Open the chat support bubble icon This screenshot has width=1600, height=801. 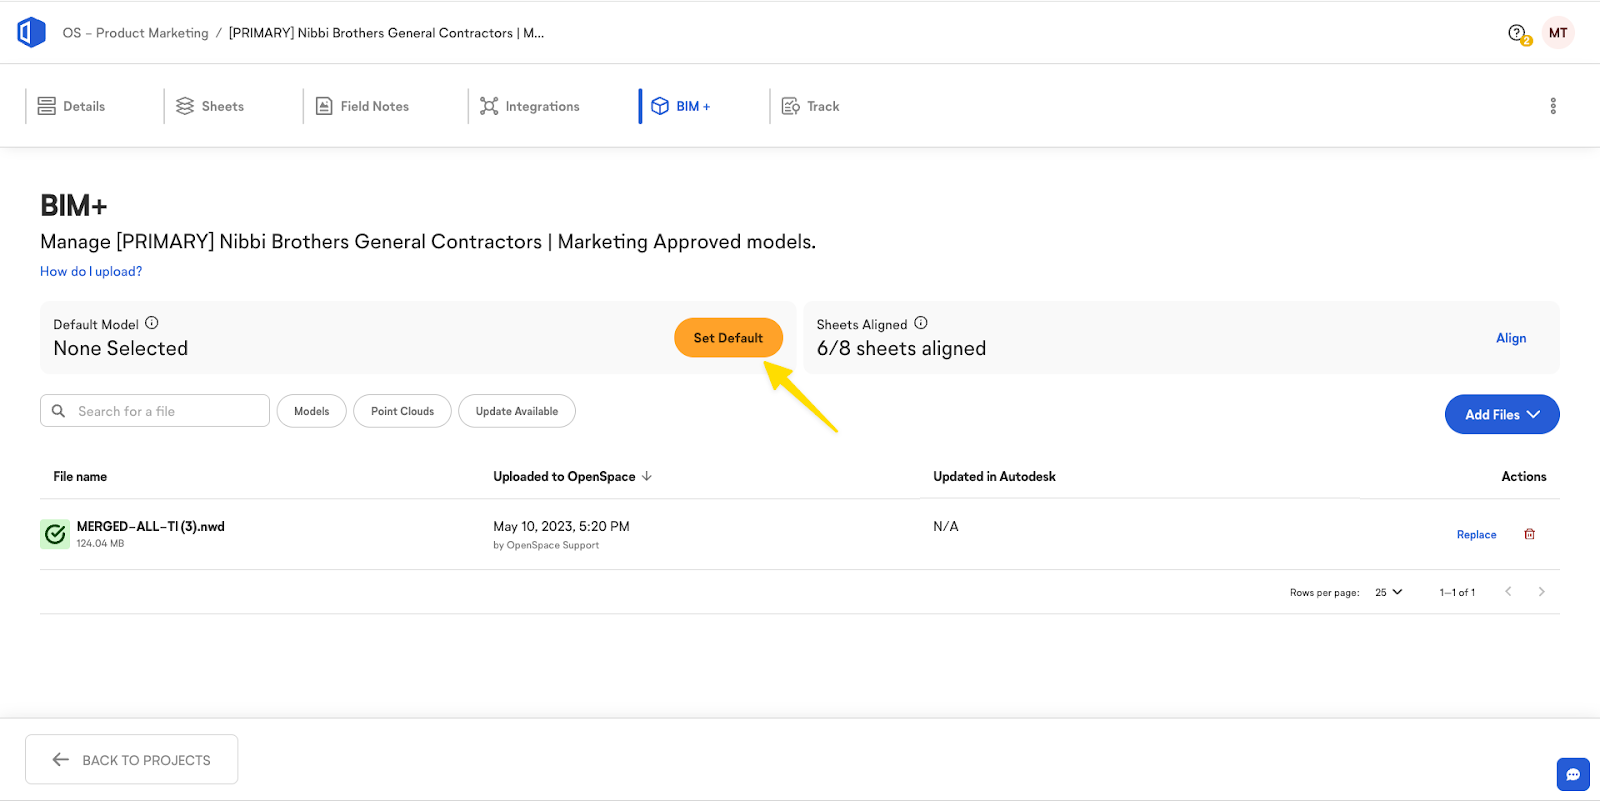[x=1572, y=774]
